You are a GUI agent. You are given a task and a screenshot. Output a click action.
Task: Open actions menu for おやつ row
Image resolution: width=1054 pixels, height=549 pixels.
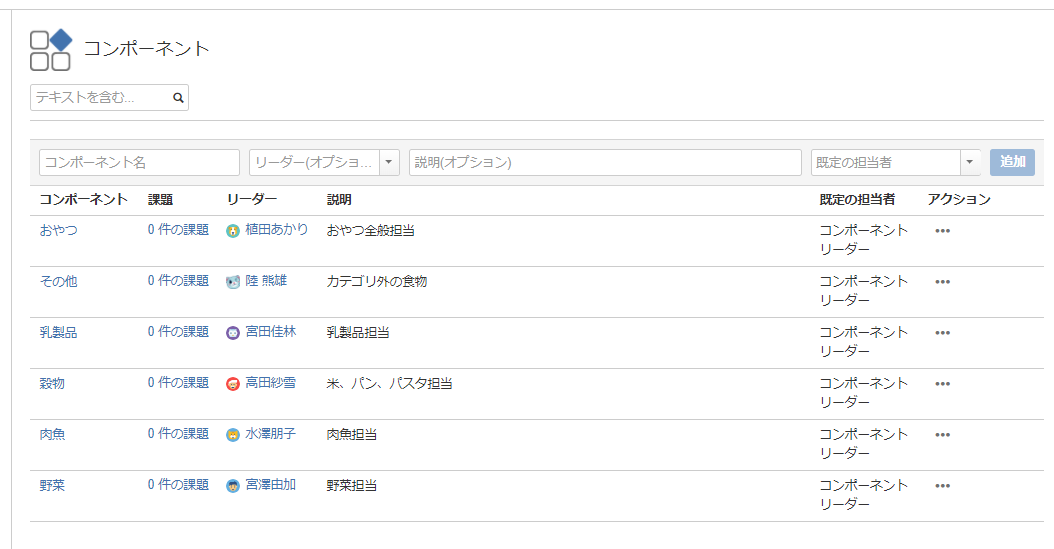pos(942,231)
